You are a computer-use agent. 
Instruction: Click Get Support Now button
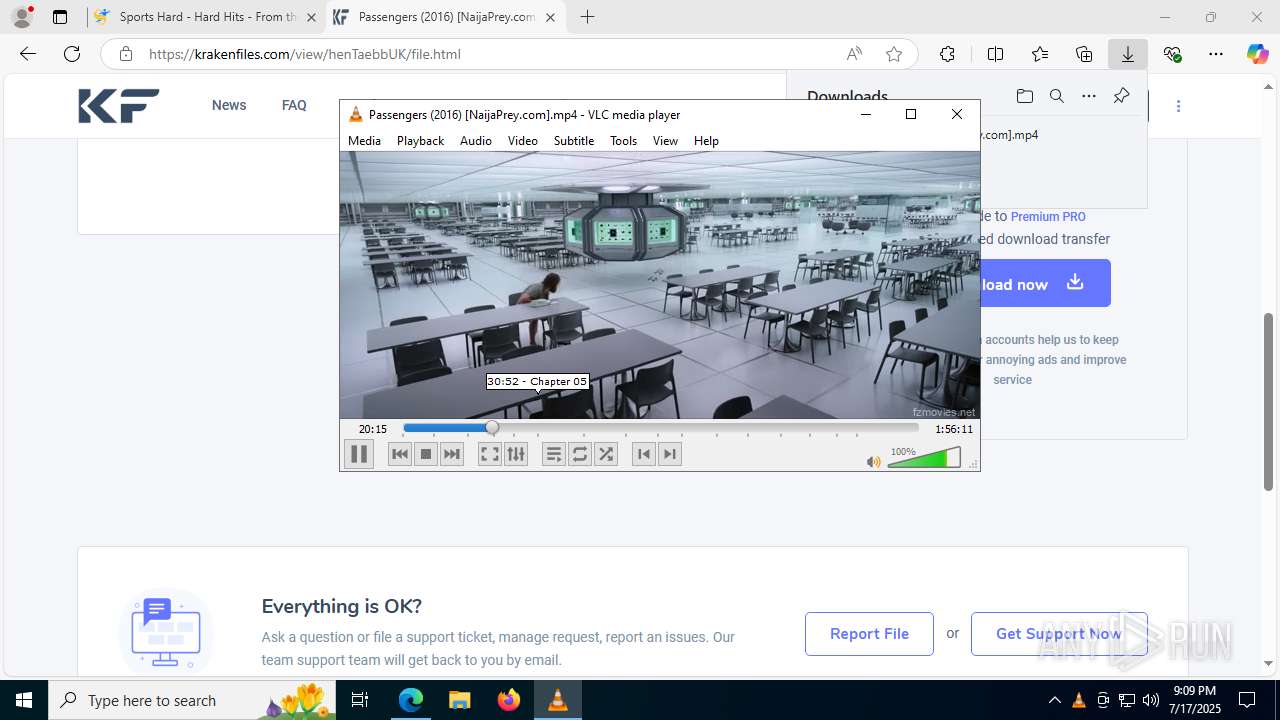(1059, 634)
